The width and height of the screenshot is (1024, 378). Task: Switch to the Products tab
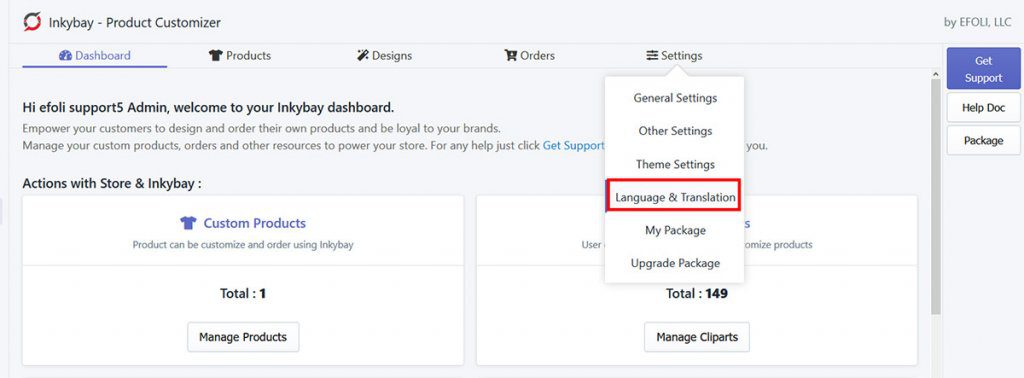pos(240,55)
